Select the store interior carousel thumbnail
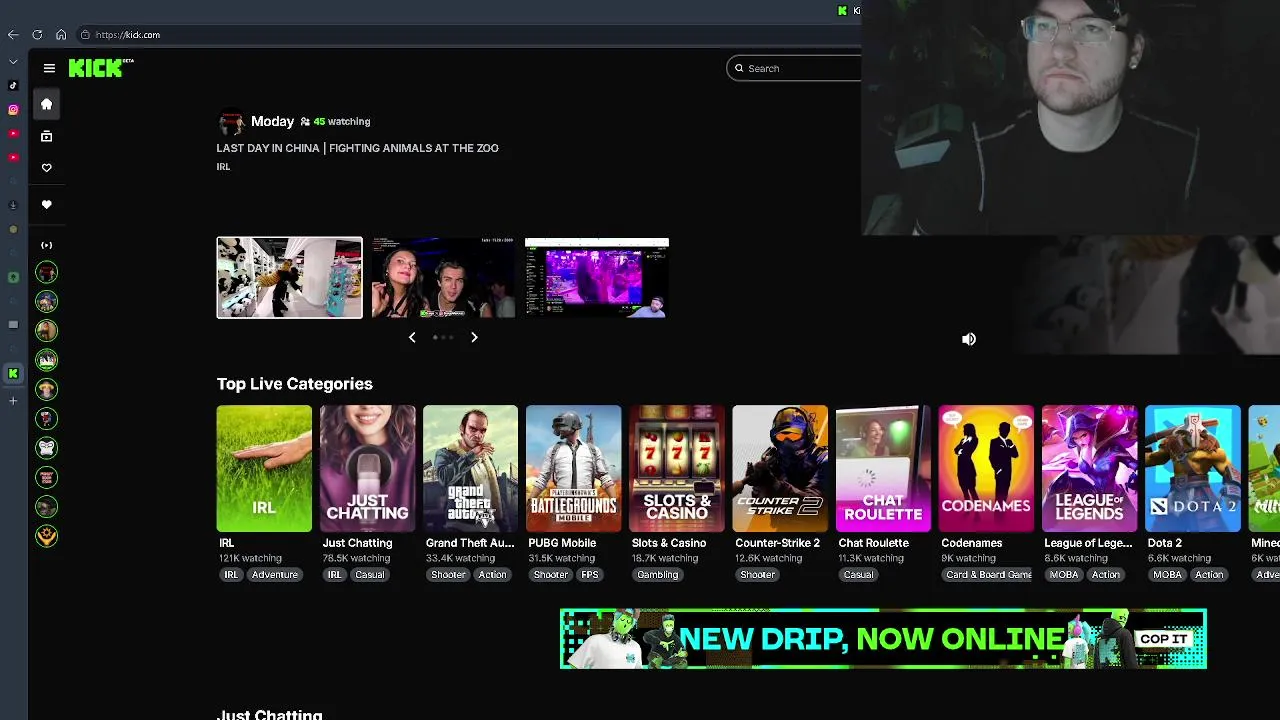This screenshot has height=720, width=1280. point(290,278)
